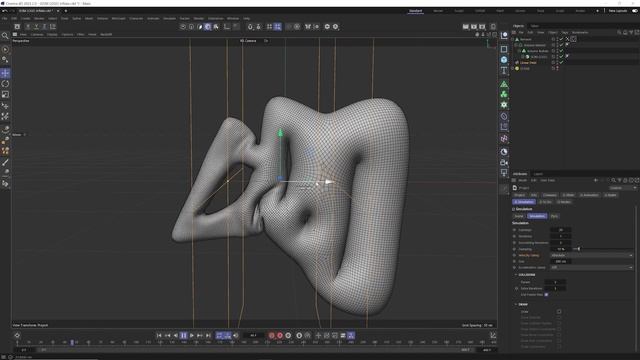The width and height of the screenshot is (640, 360).
Task: Click the highlighted mode icon in center toolbar
Action: (x=208, y=27)
